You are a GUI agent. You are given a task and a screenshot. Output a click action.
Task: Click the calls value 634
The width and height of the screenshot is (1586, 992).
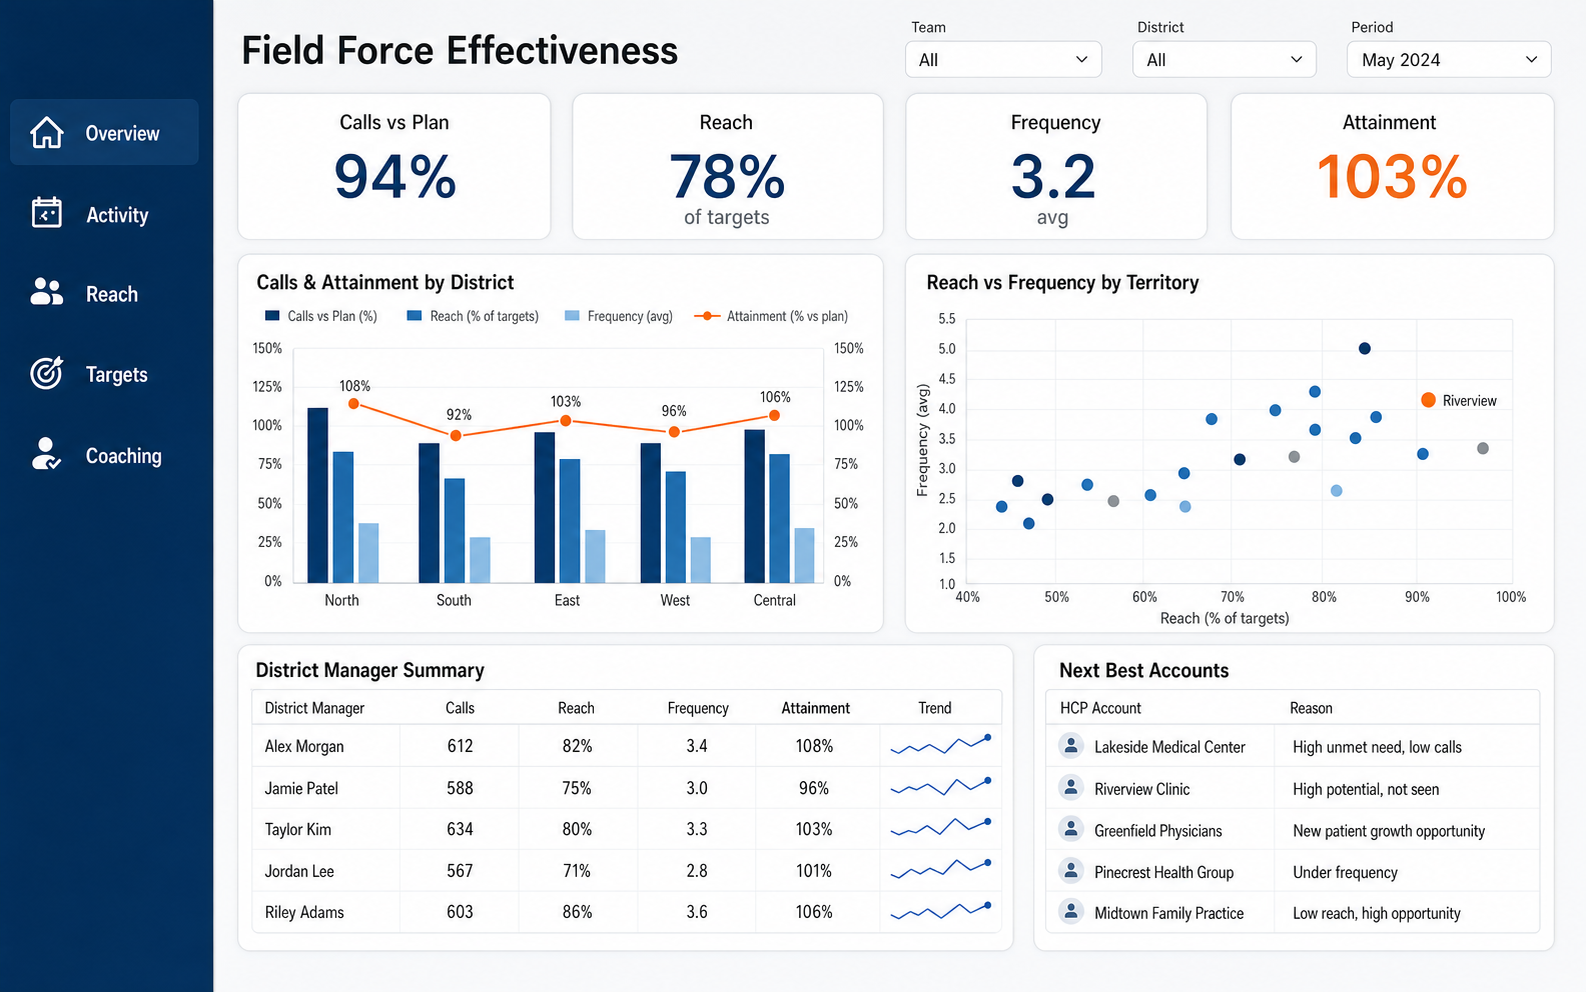point(460,829)
